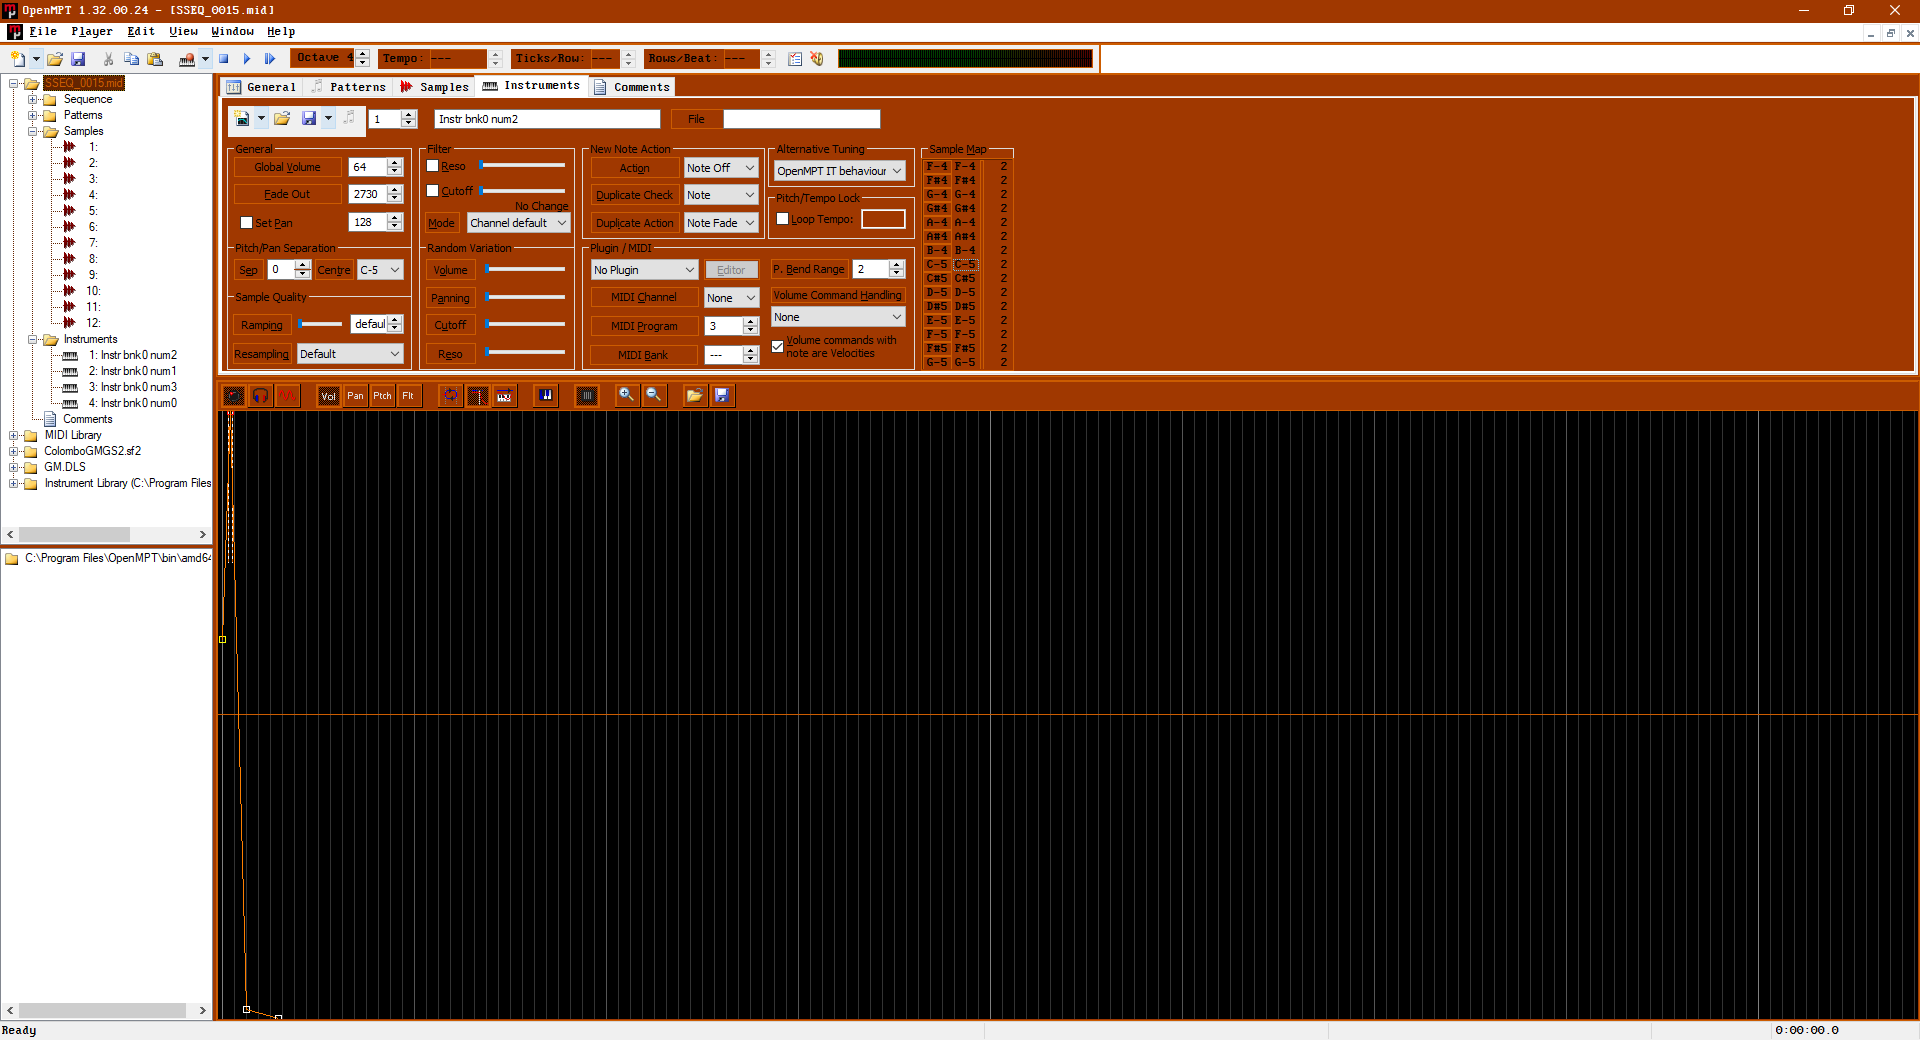This screenshot has width=1920, height=1040.
Task: Toggle the envelope loop icon
Action: pyautogui.click(x=451, y=396)
